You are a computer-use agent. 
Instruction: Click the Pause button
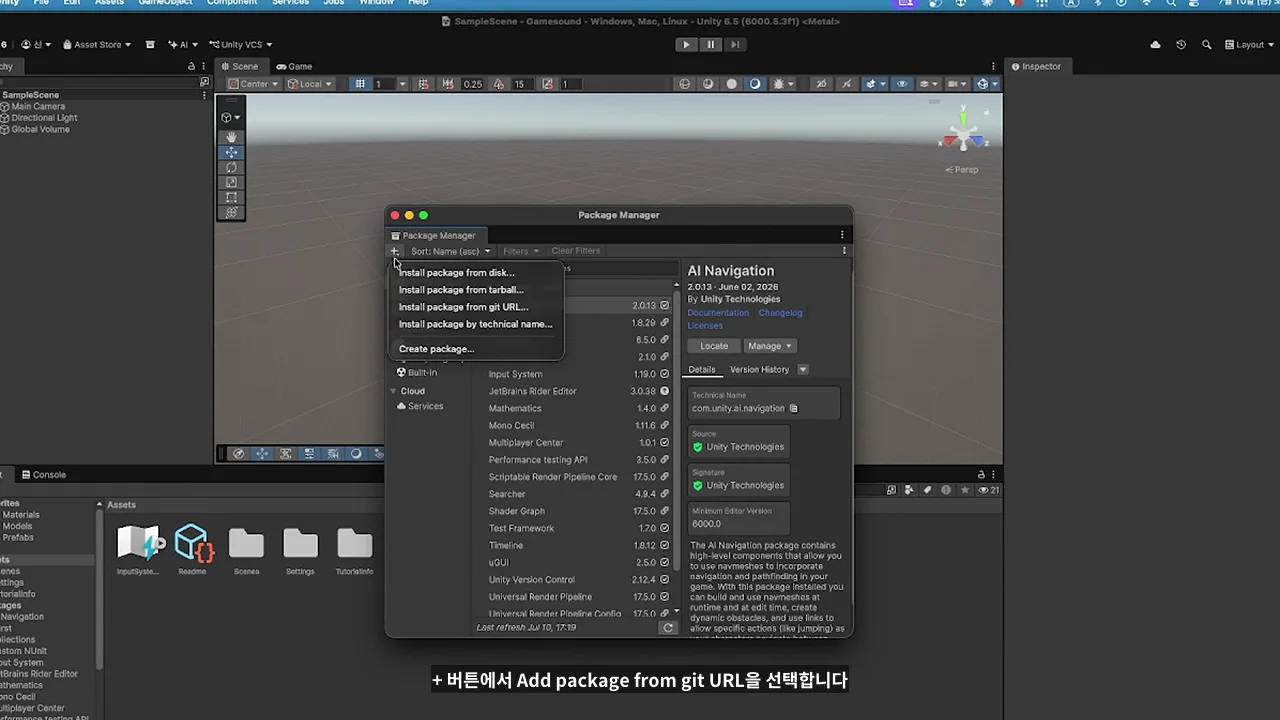(x=711, y=44)
